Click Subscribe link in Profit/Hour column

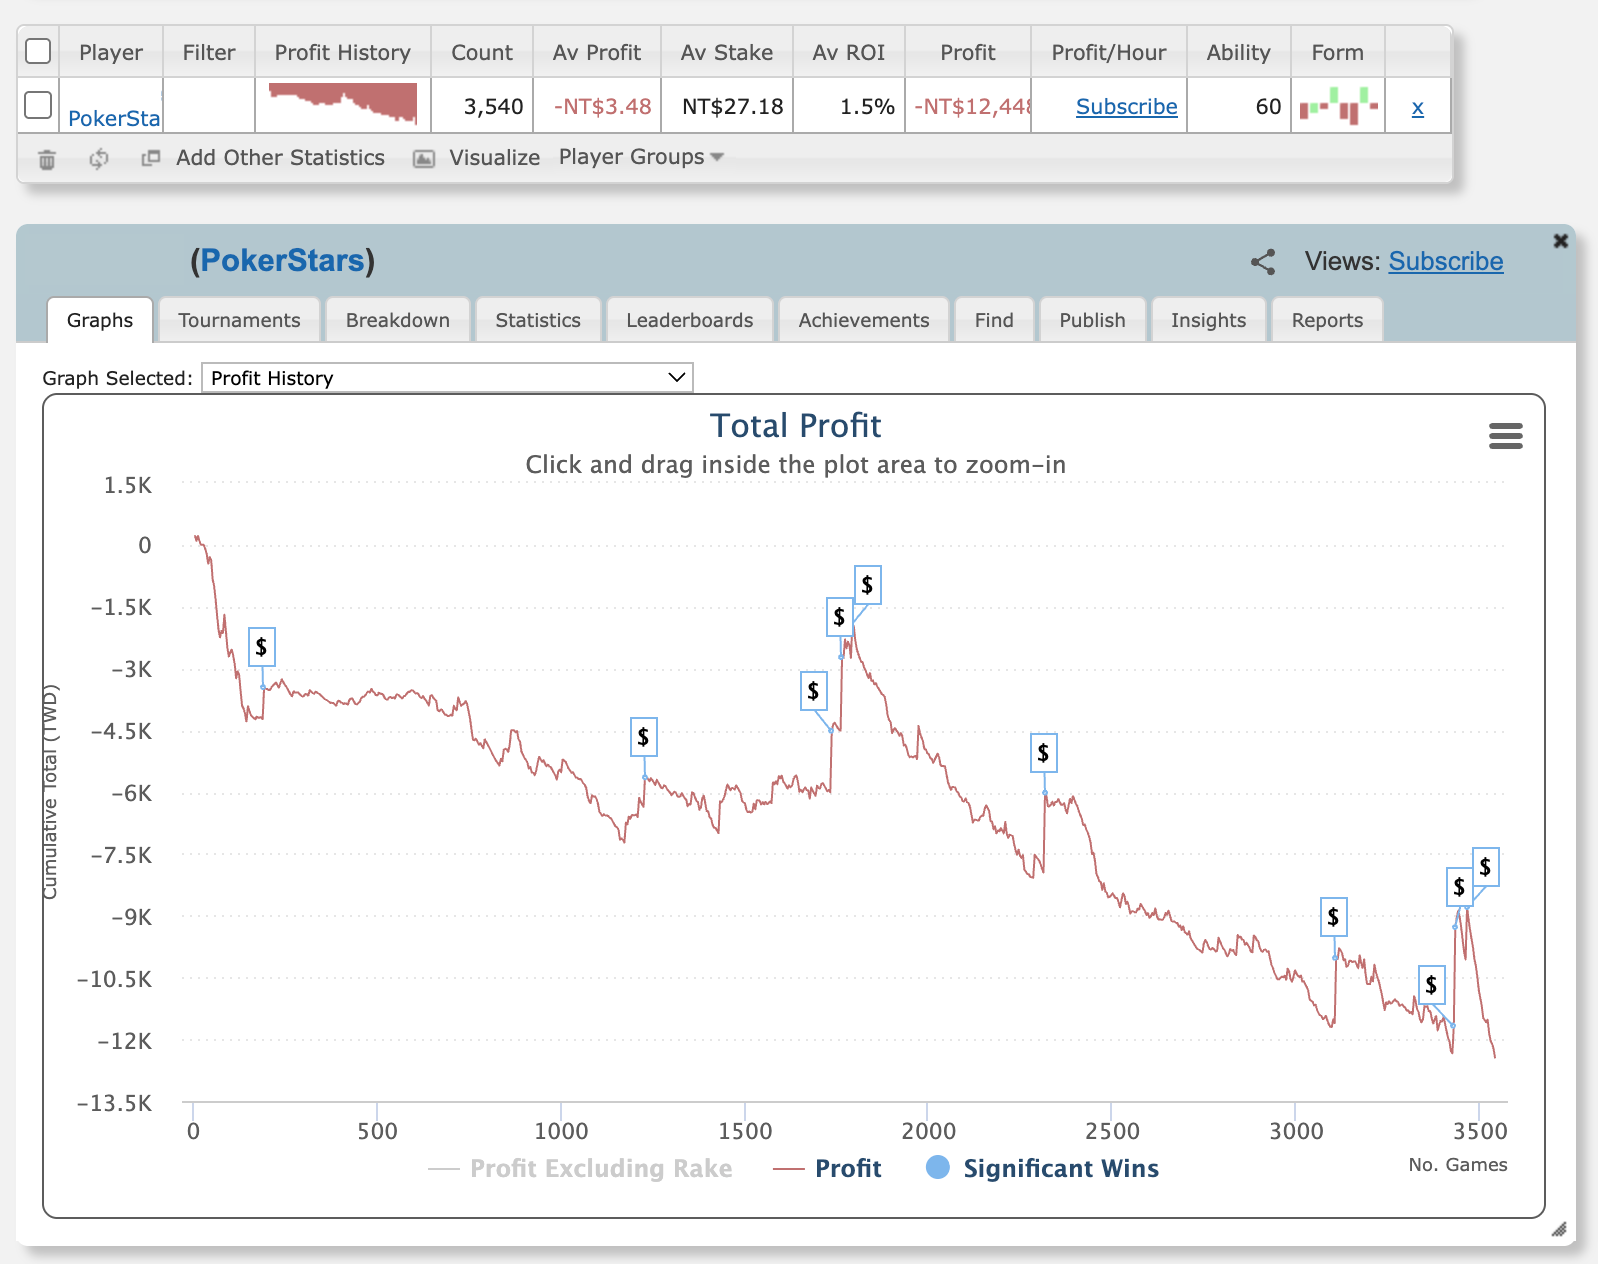point(1126,107)
